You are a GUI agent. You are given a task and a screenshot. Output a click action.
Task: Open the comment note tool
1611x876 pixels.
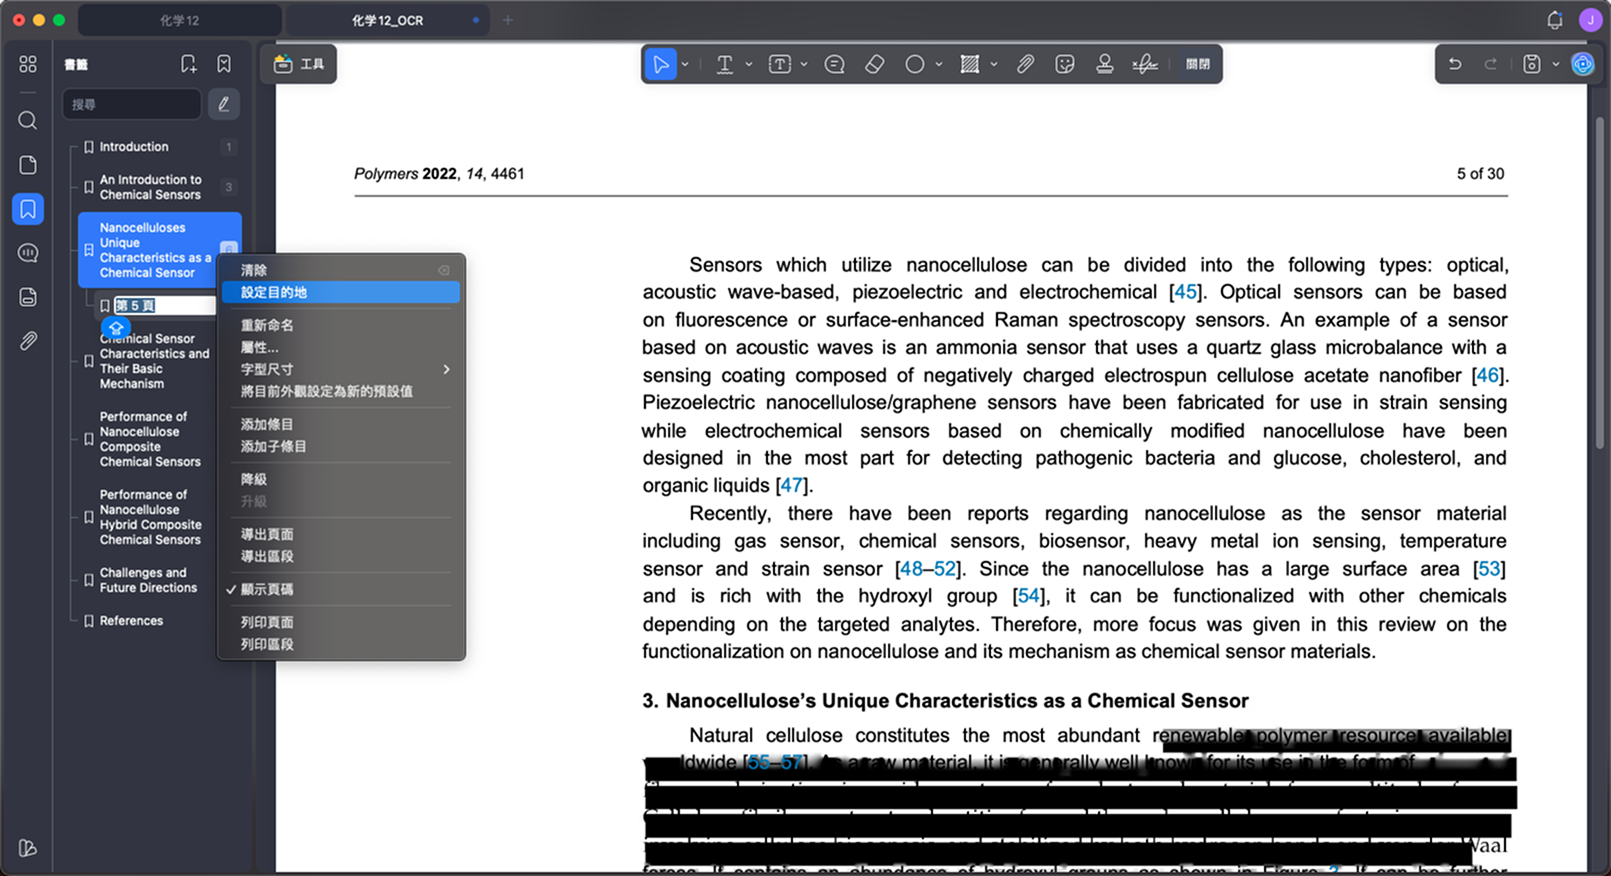(x=834, y=64)
